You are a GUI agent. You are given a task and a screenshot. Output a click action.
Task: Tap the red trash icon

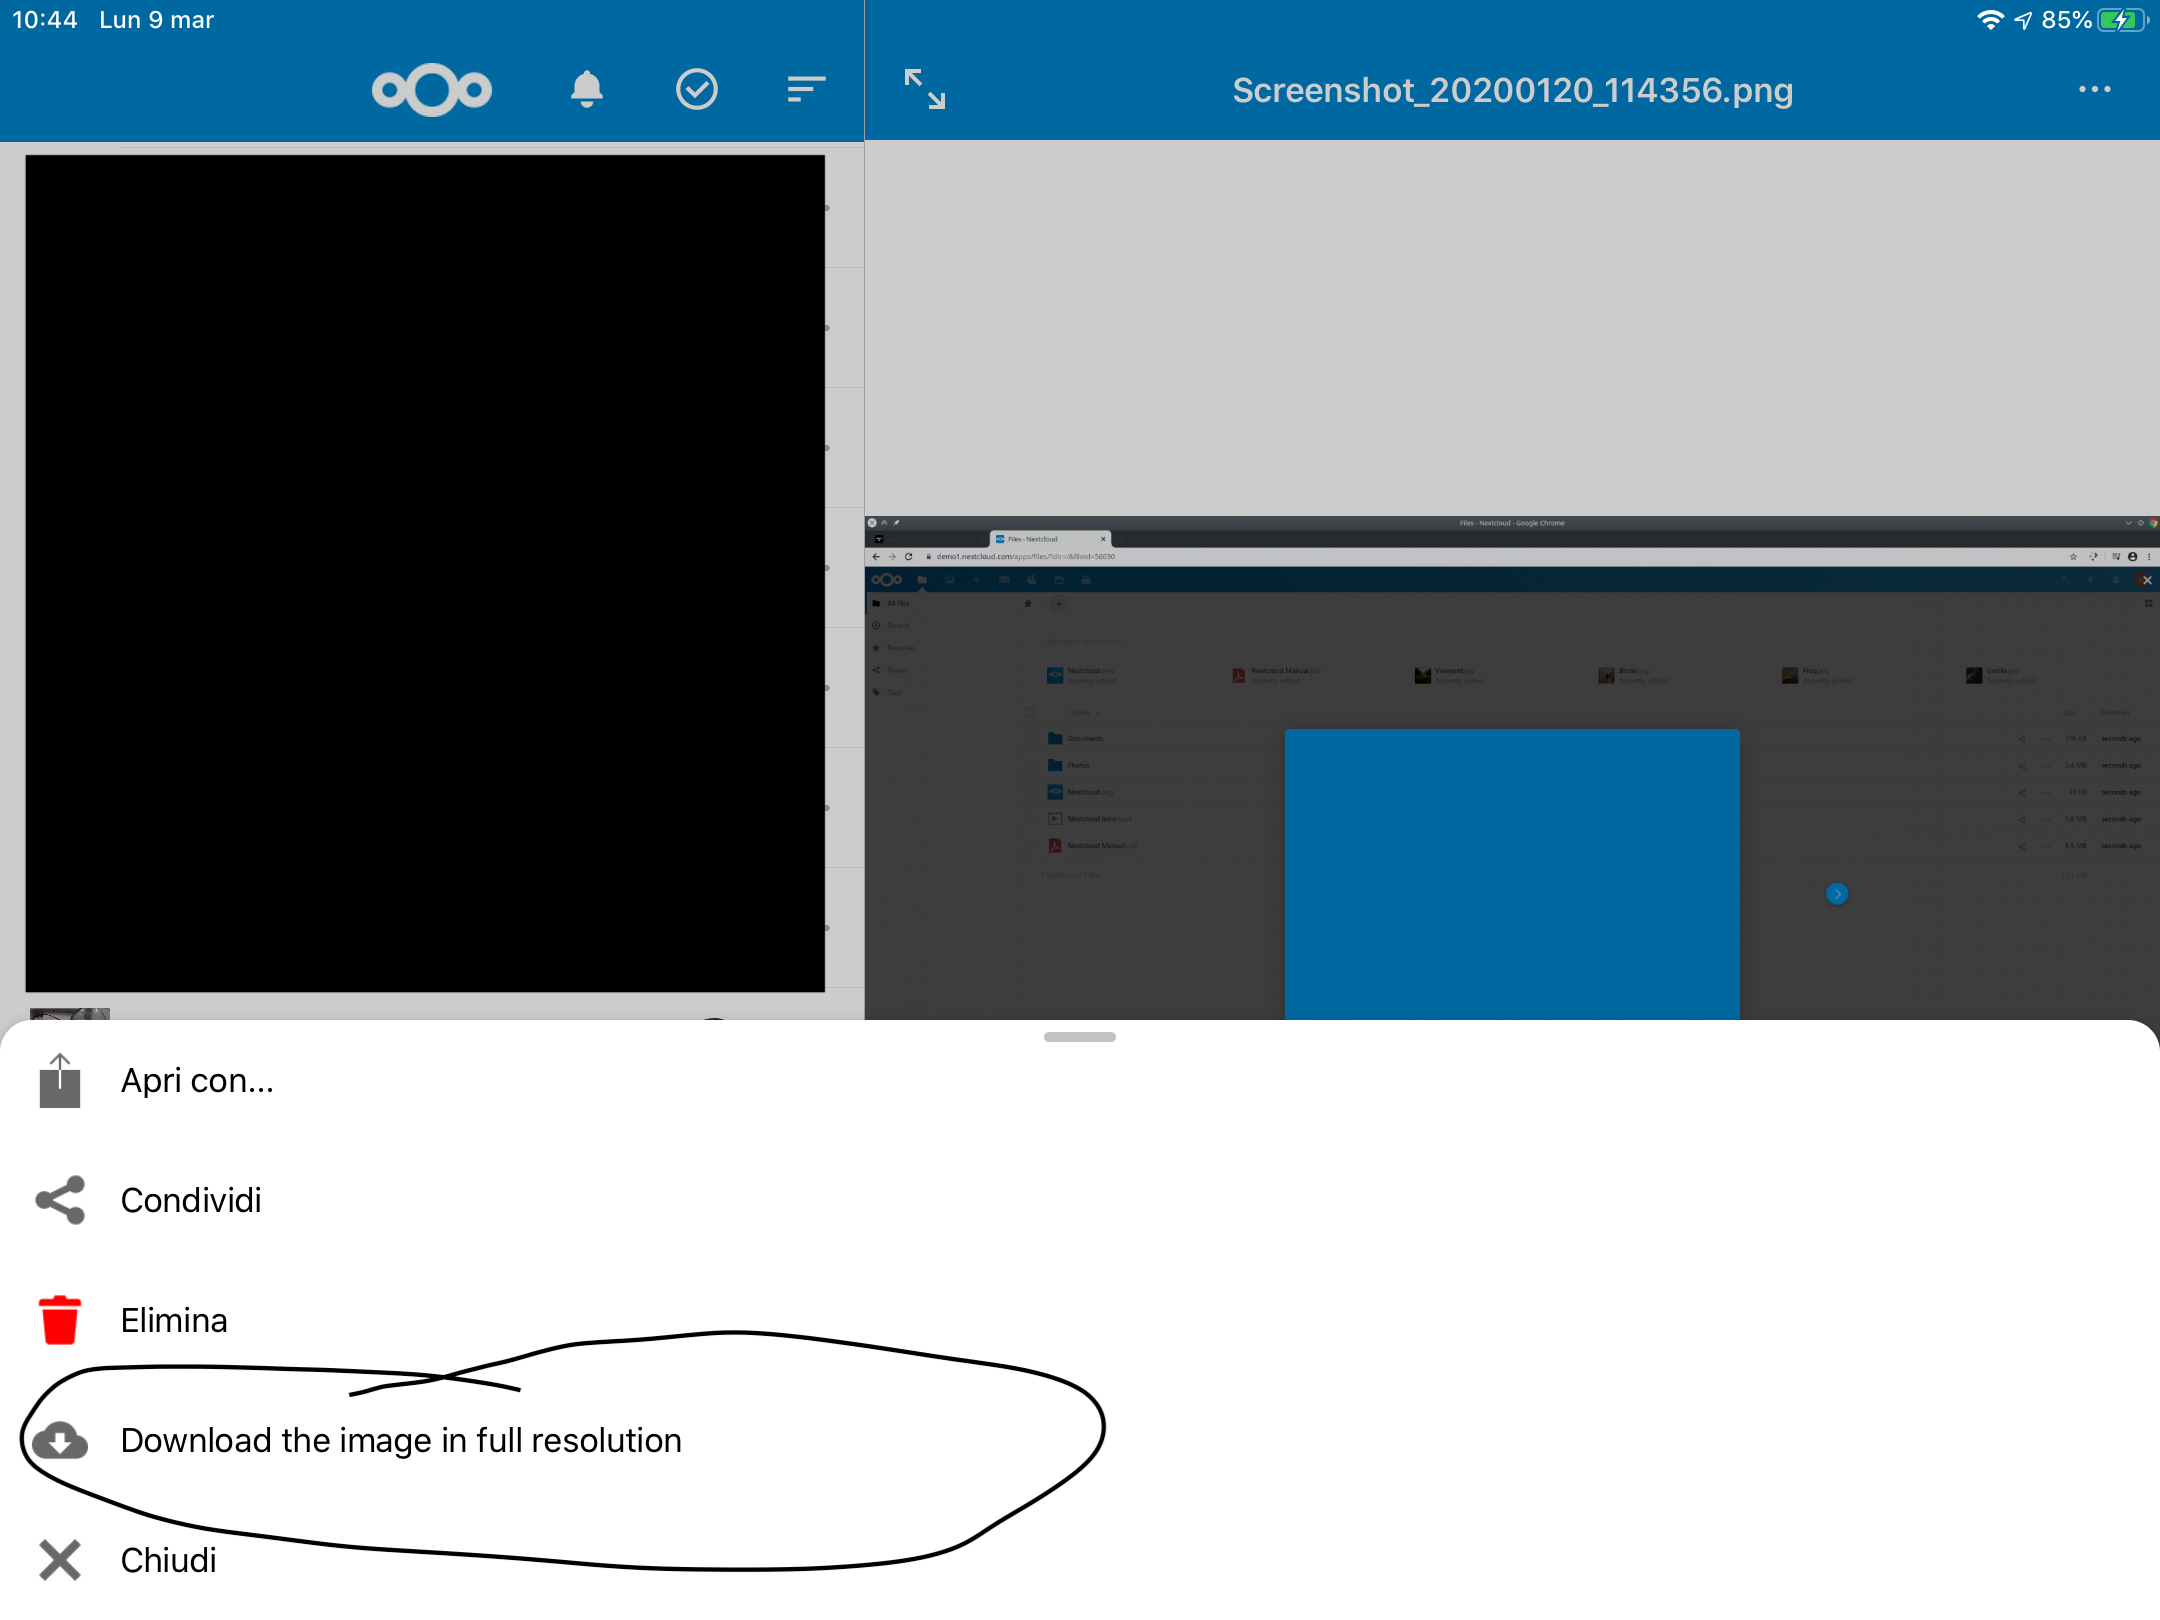[x=60, y=1320]
